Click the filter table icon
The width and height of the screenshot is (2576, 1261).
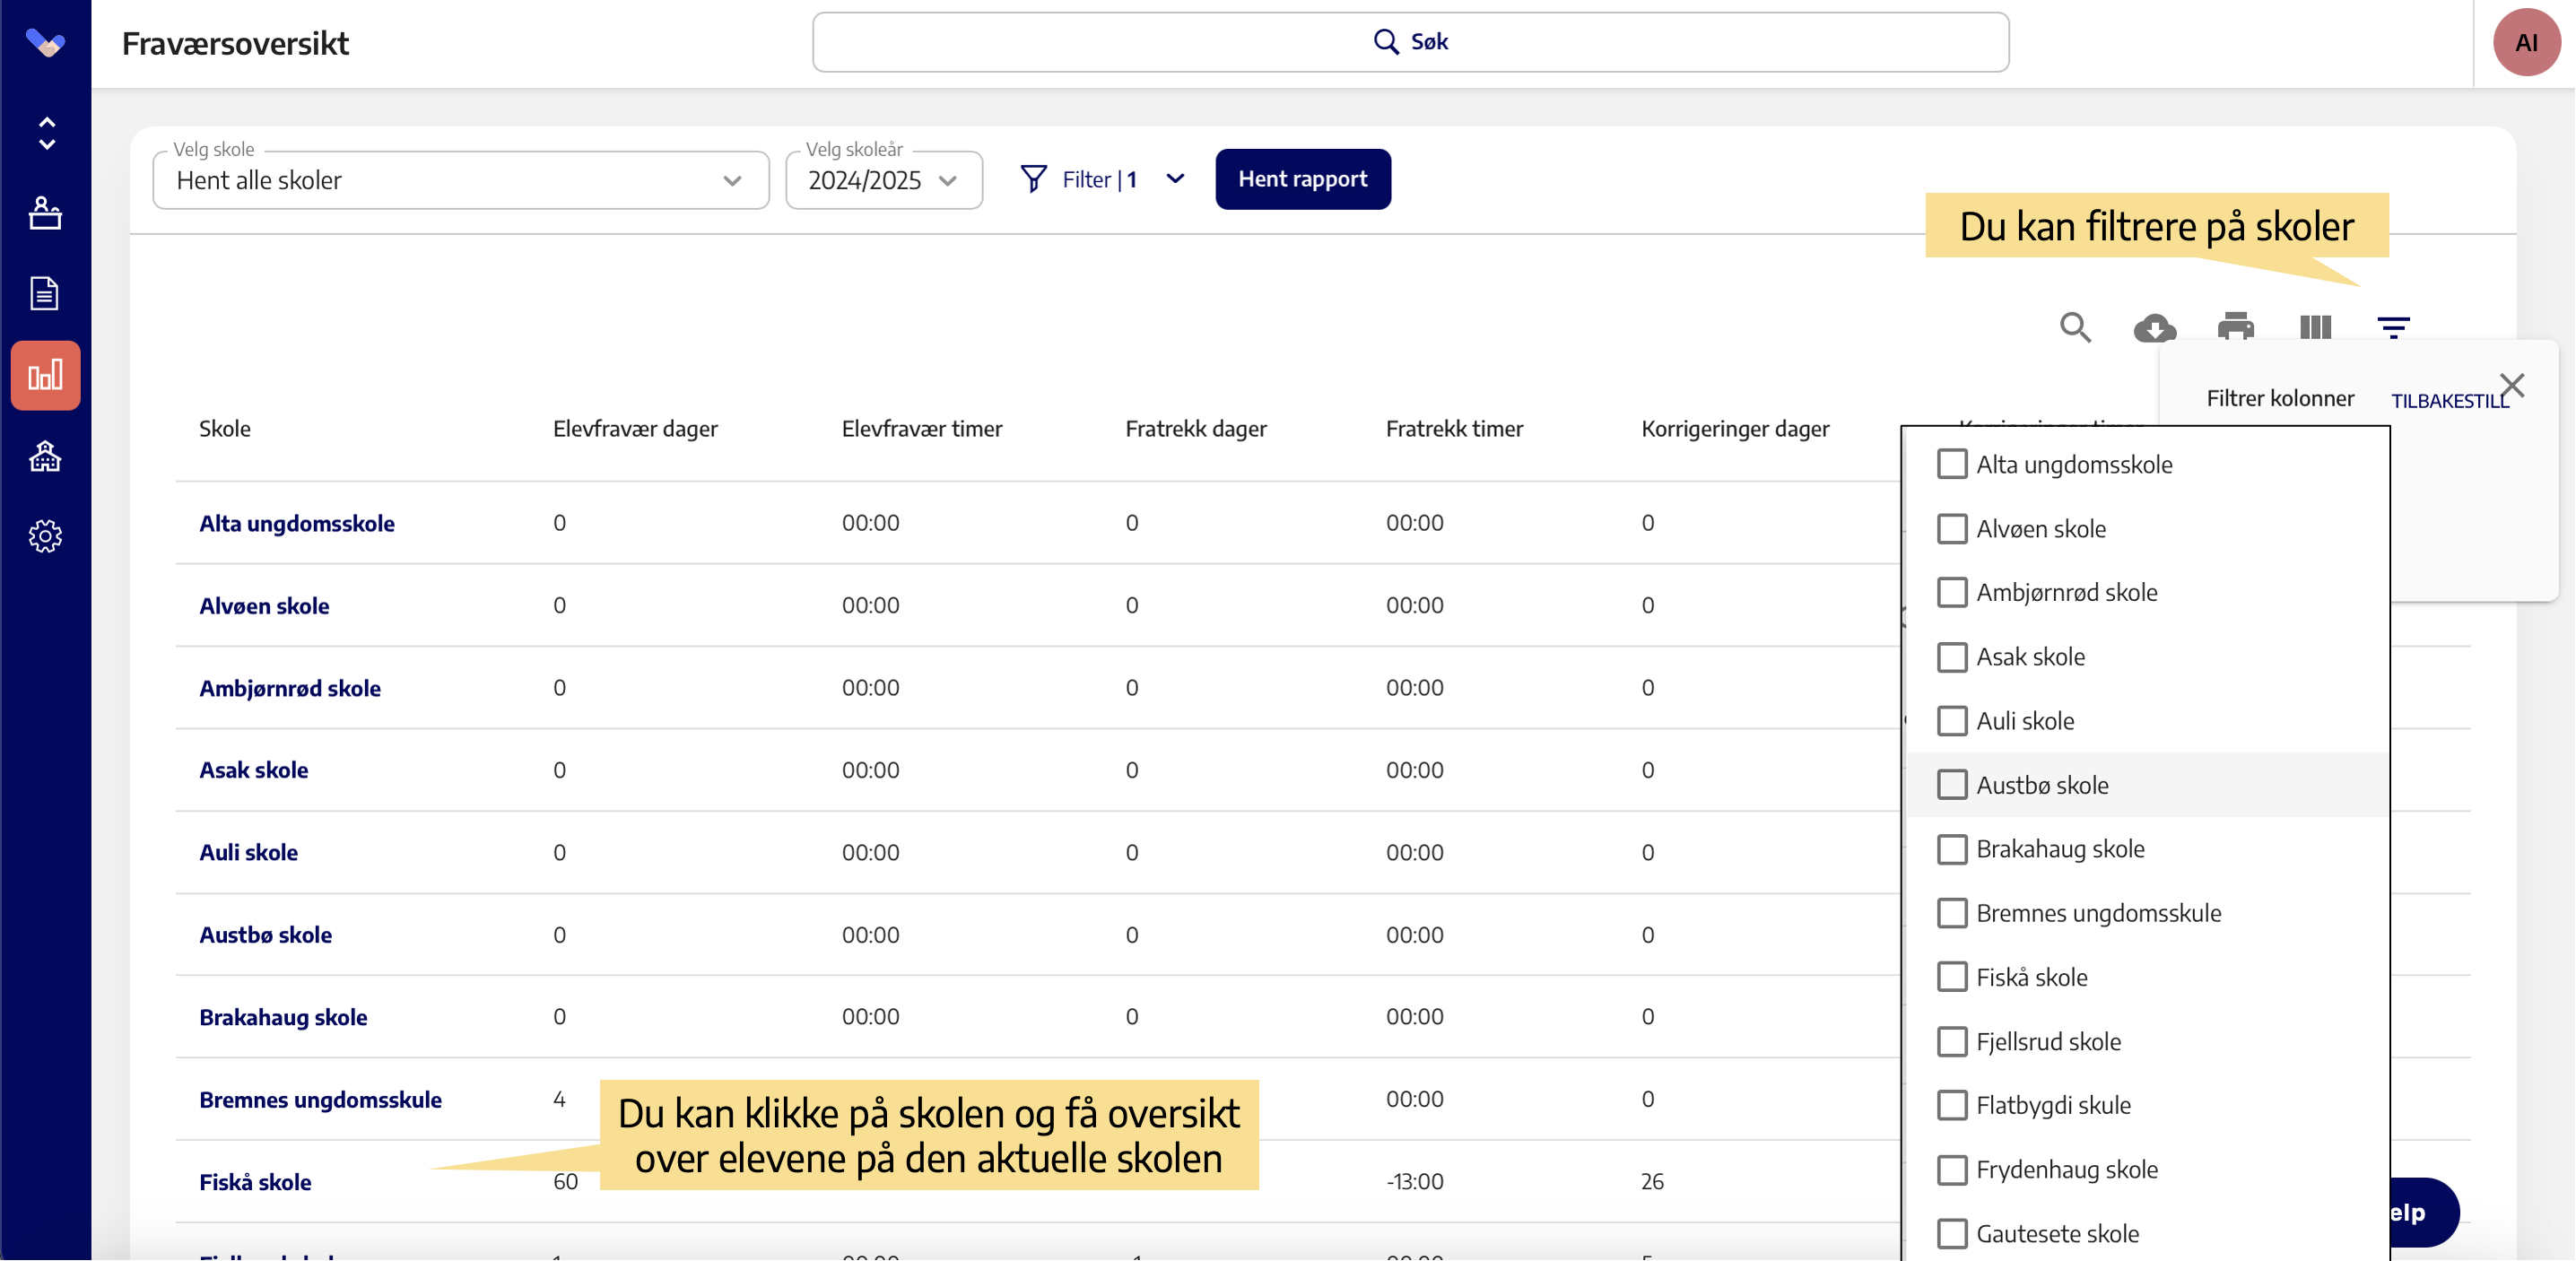pyautogui.click(x=2393, y=327)
